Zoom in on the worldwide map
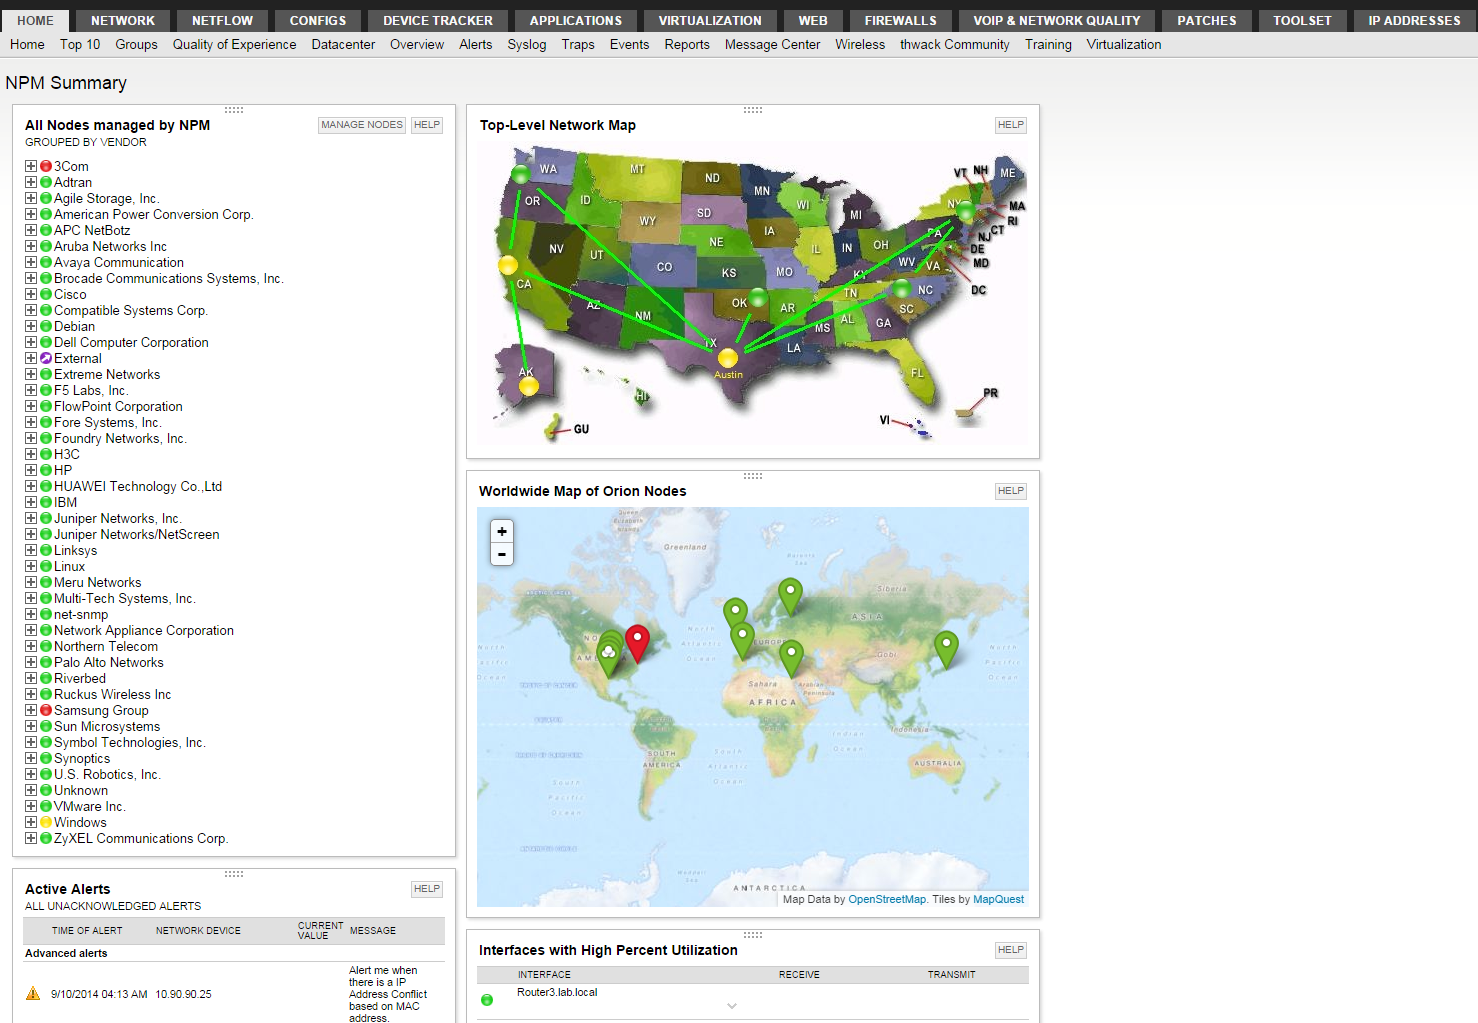The image size is (1478, 1023). click(502, 531)
